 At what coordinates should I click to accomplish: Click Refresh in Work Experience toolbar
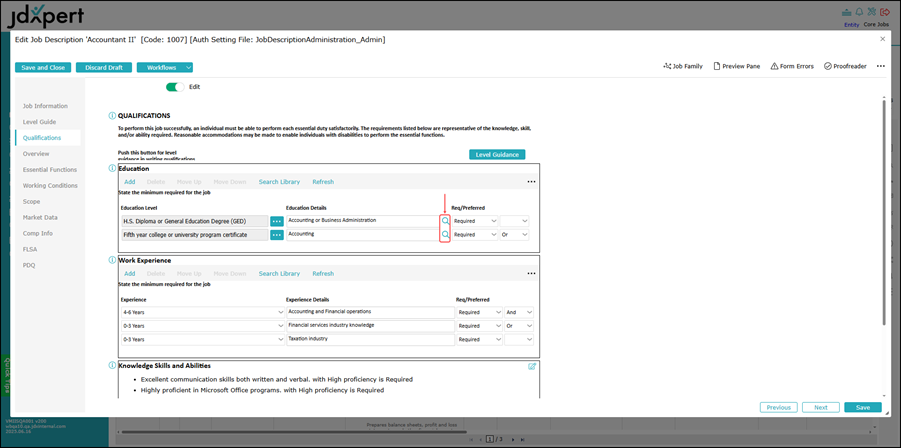point(323,274)
